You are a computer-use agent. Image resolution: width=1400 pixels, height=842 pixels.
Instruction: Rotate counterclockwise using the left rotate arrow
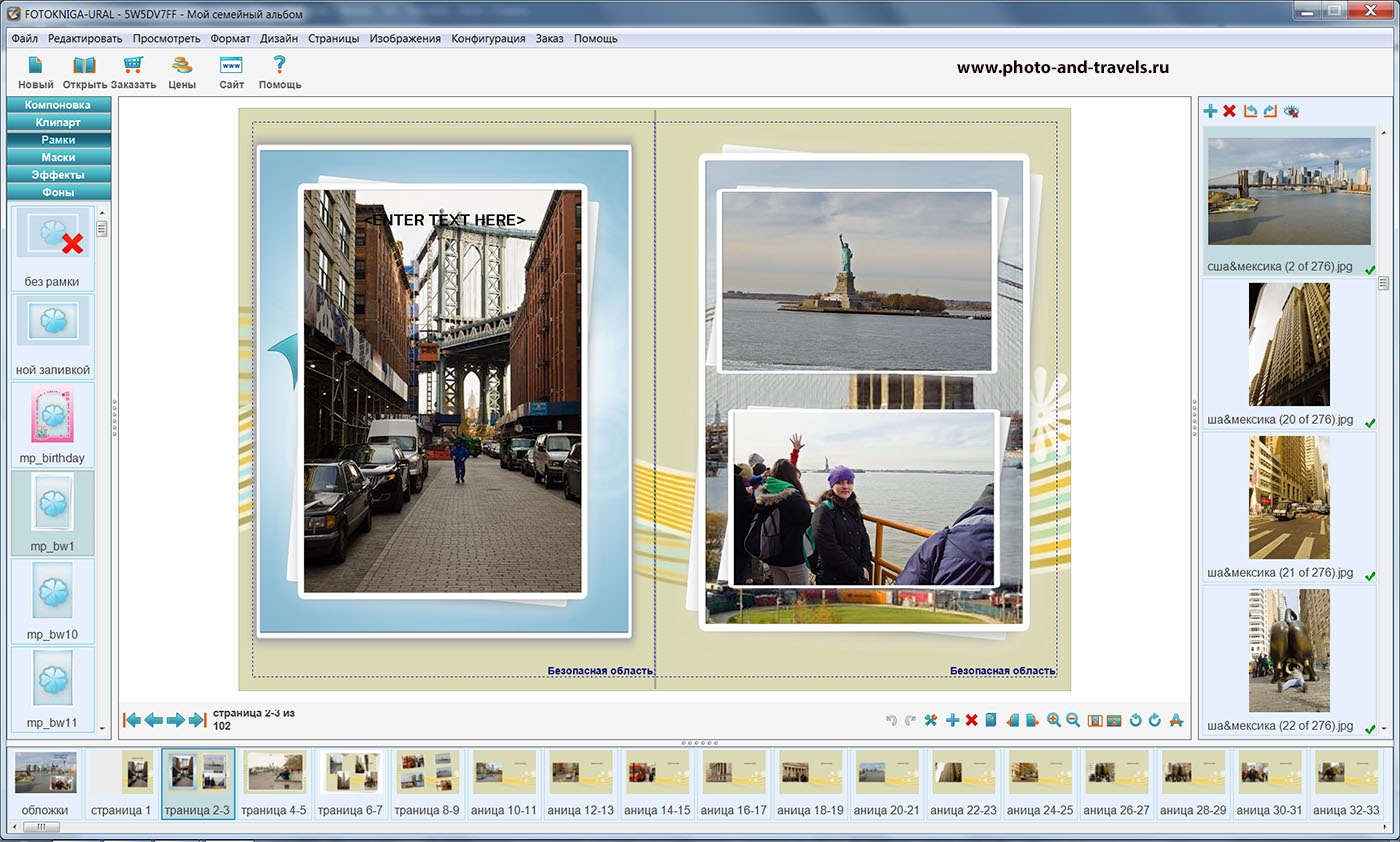coord(1135,720)
